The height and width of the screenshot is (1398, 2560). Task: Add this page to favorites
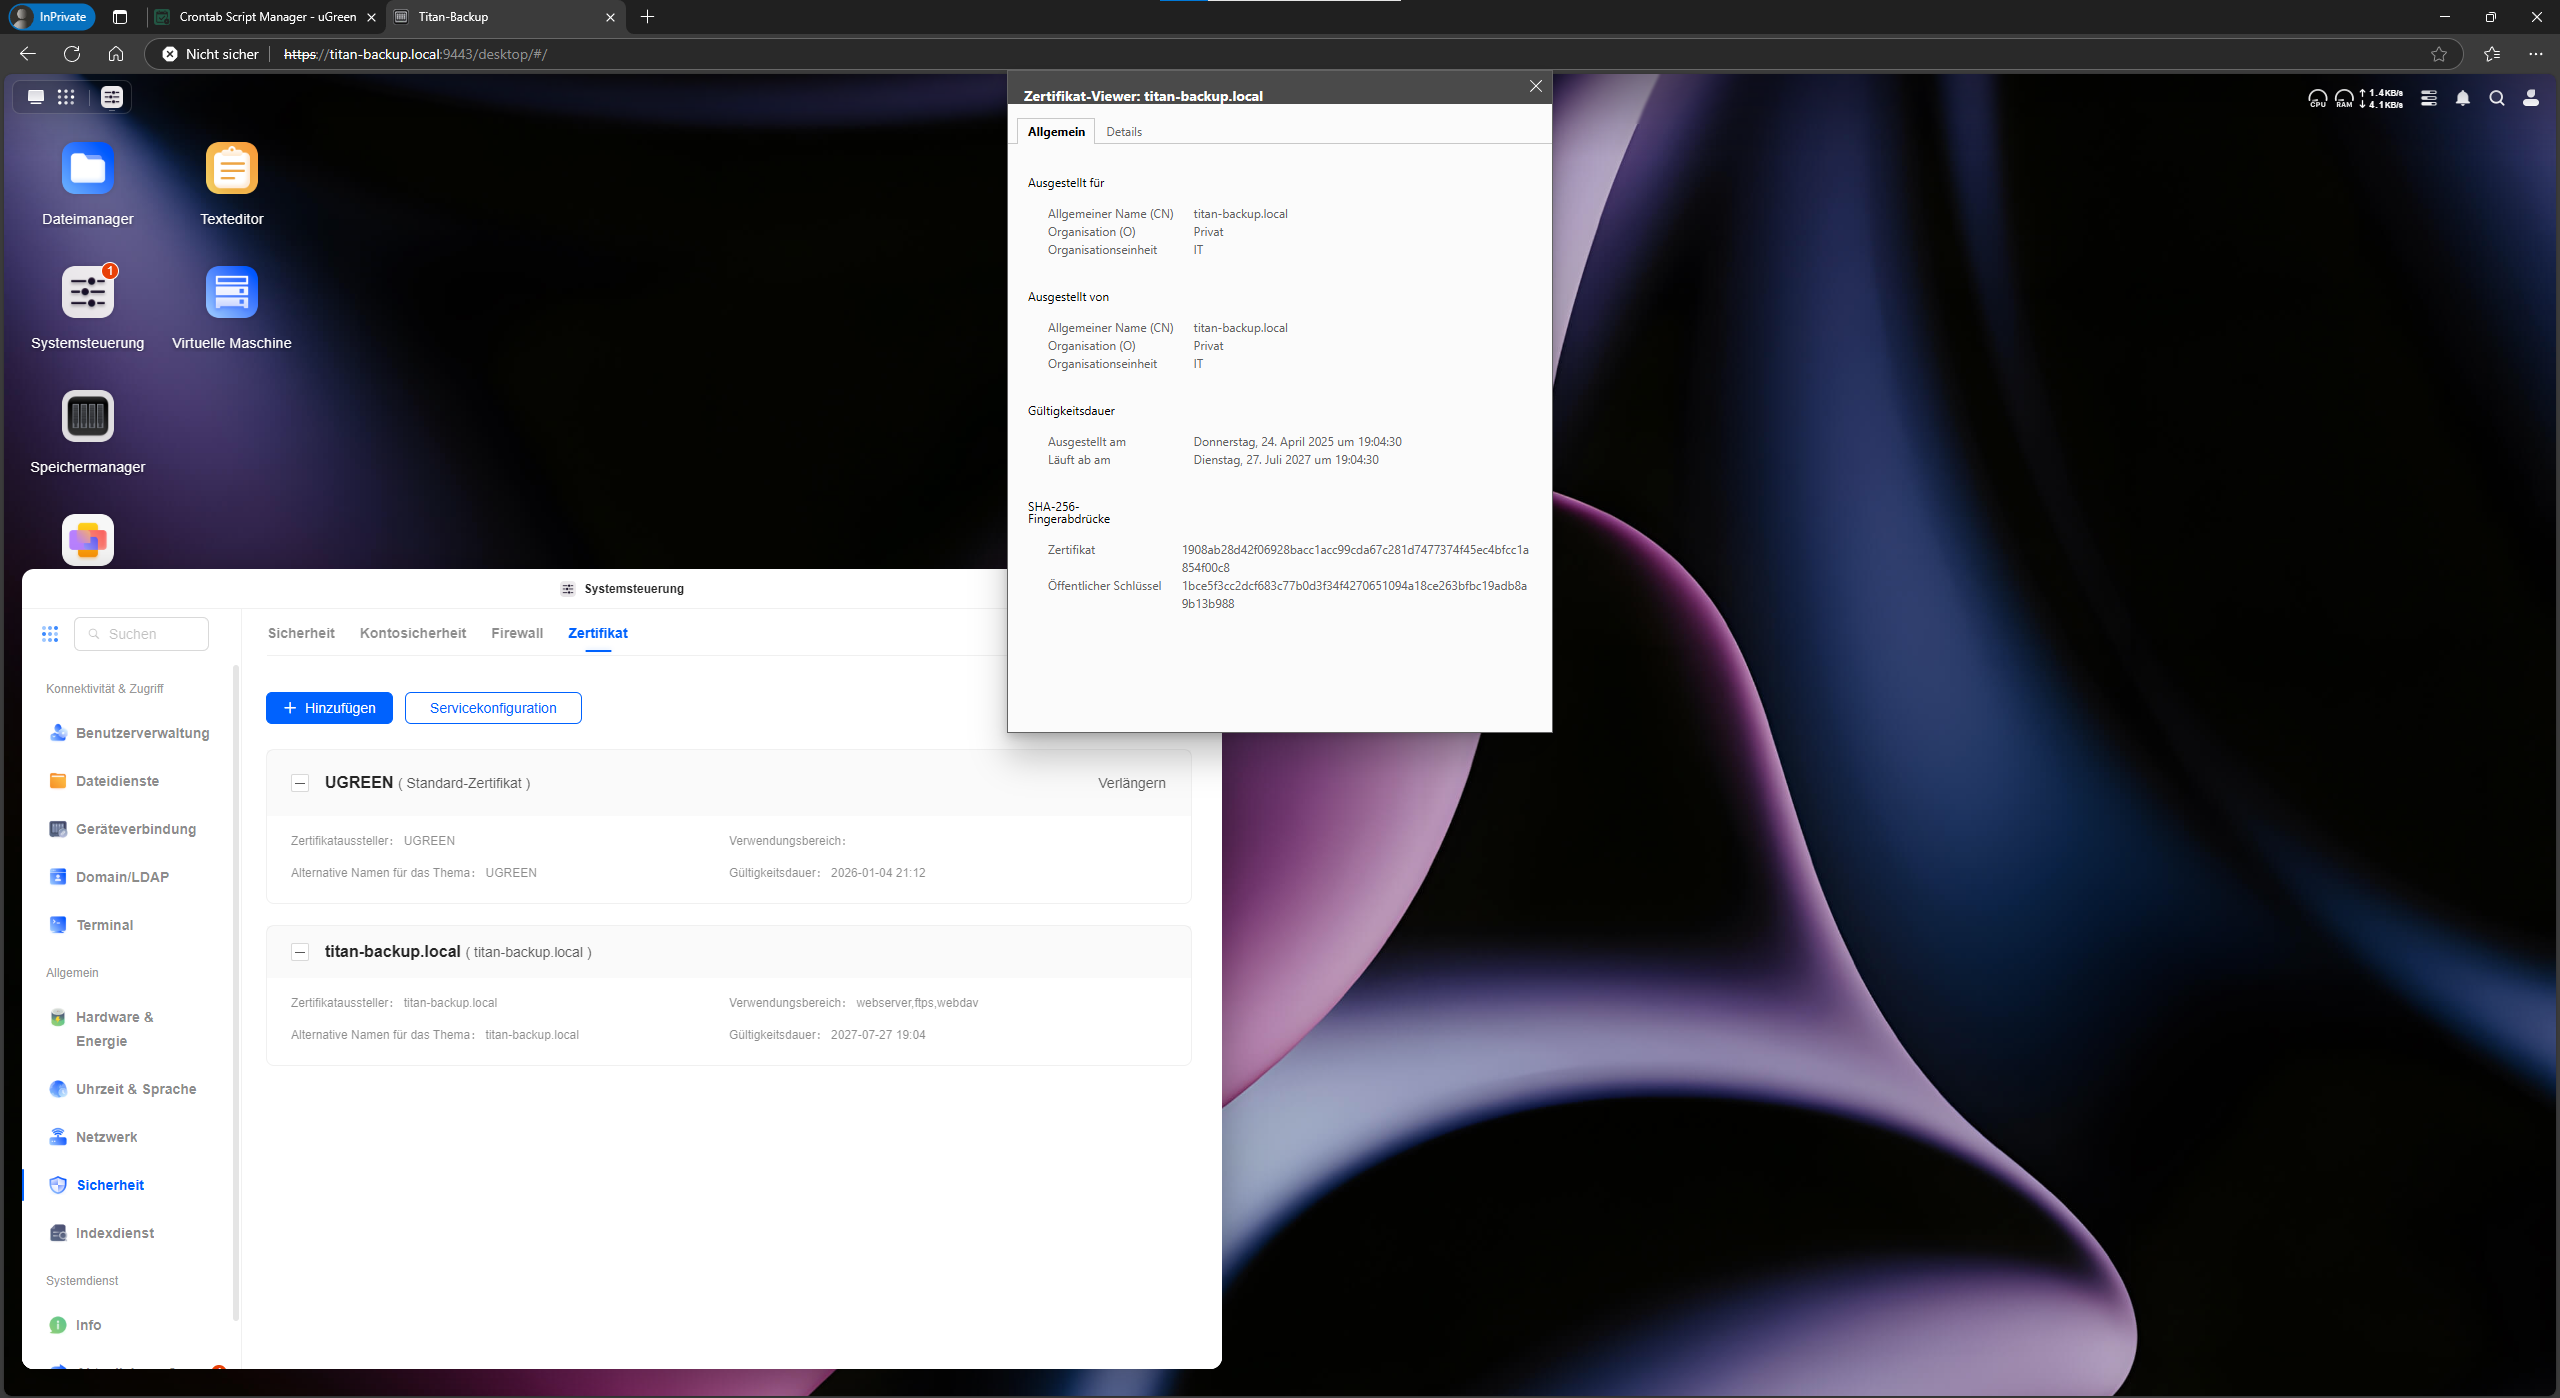coord(2439,54)
